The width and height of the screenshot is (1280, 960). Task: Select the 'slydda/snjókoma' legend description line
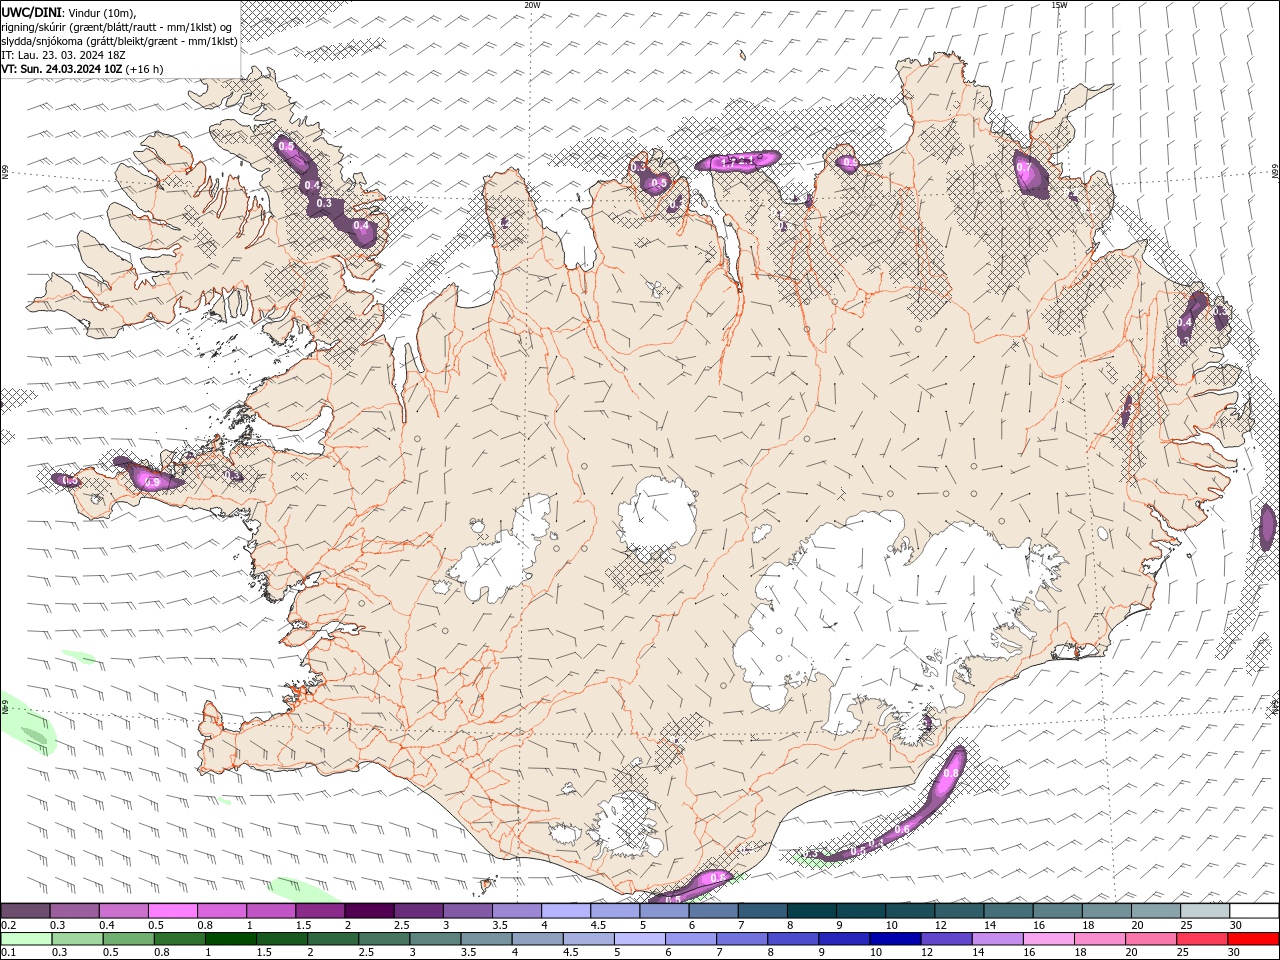120,41
